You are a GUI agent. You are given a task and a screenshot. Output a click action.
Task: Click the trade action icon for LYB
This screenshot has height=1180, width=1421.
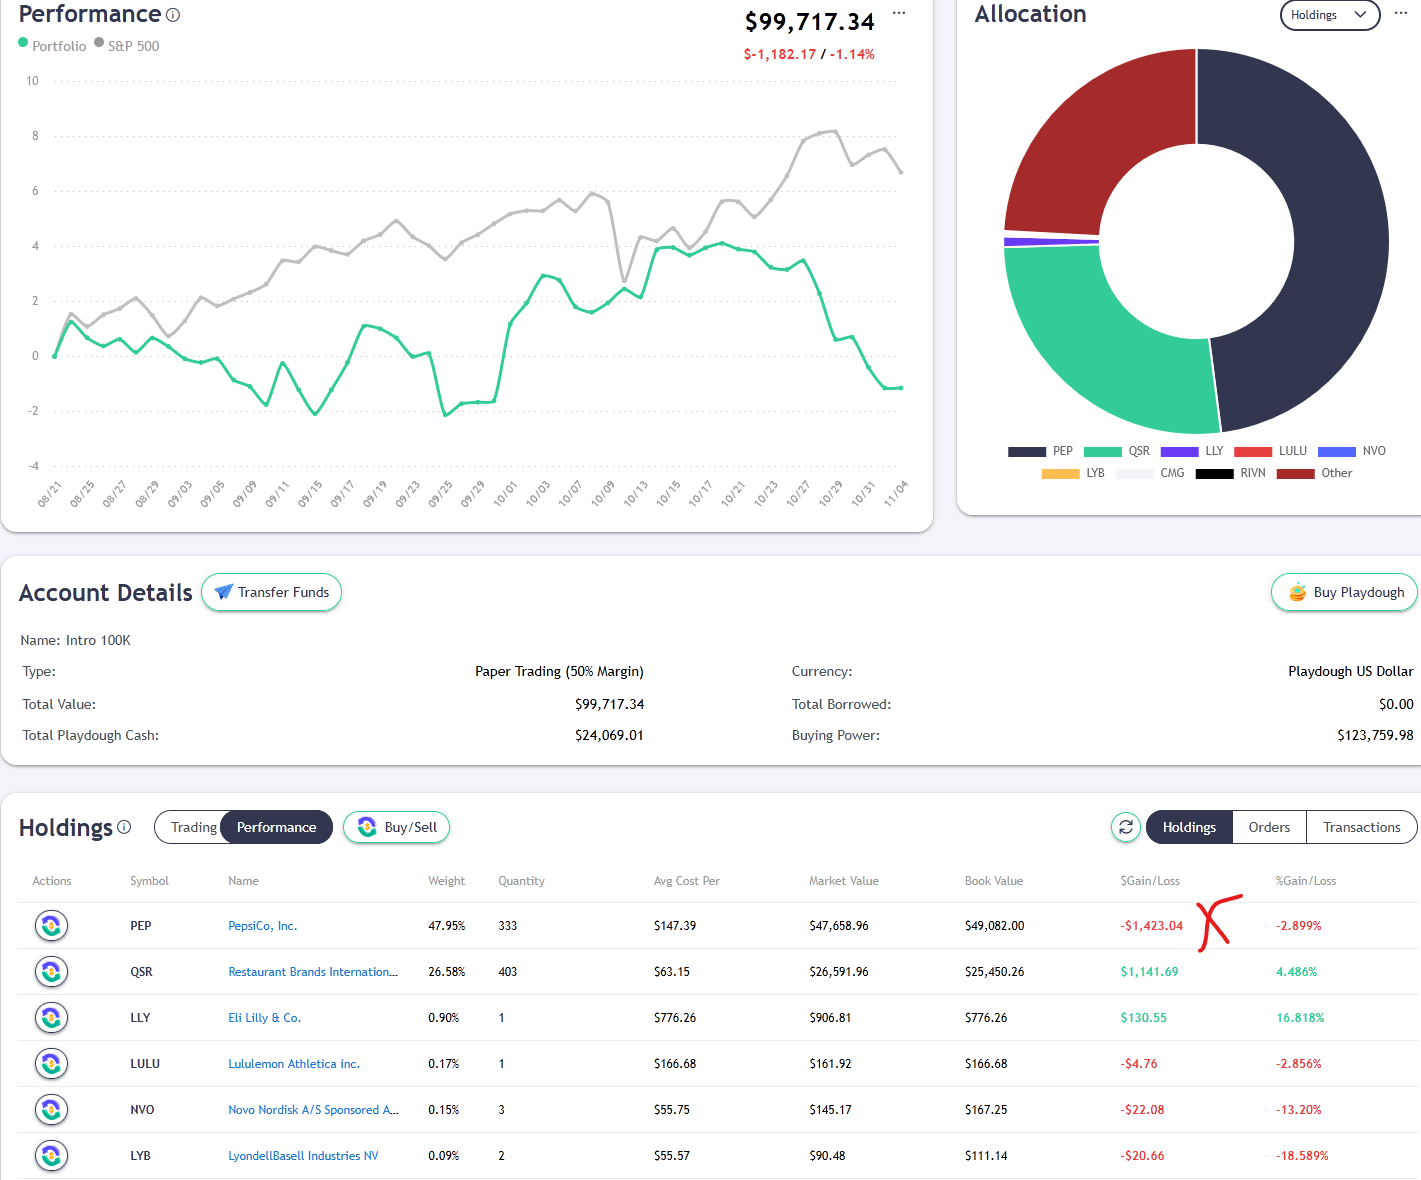click(x=51, y=1156)
